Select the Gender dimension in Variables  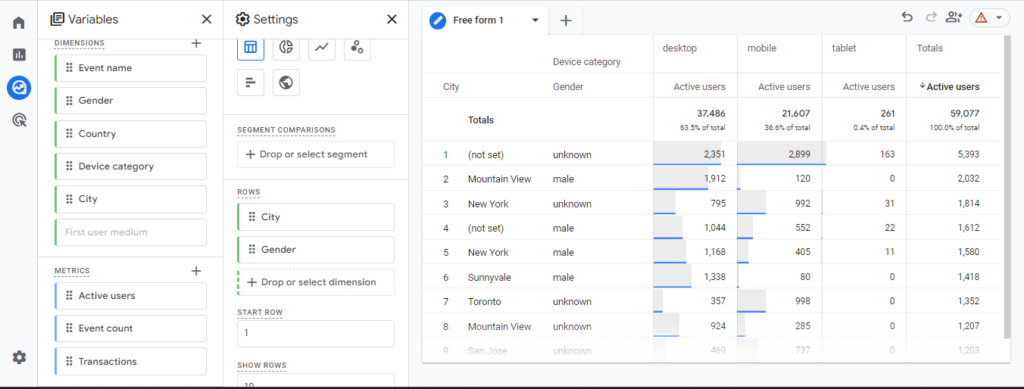pos(131,101)
